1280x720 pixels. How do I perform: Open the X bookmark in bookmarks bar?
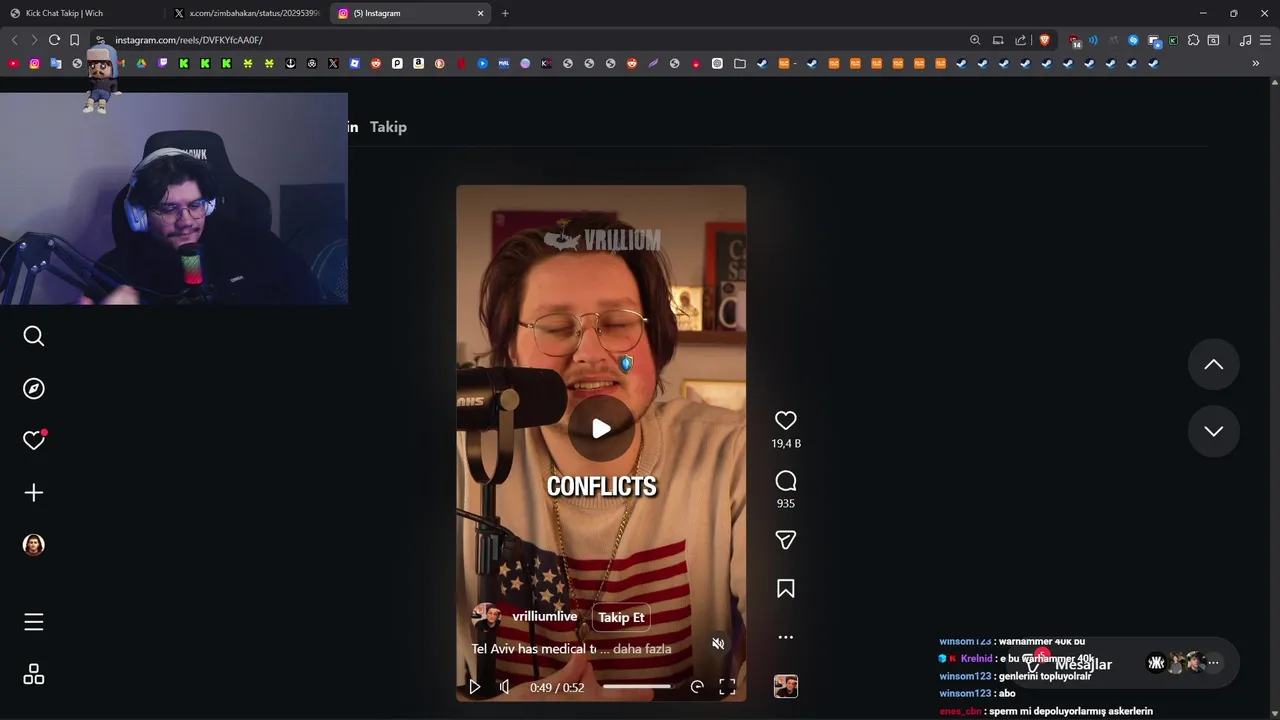[333, 63]
